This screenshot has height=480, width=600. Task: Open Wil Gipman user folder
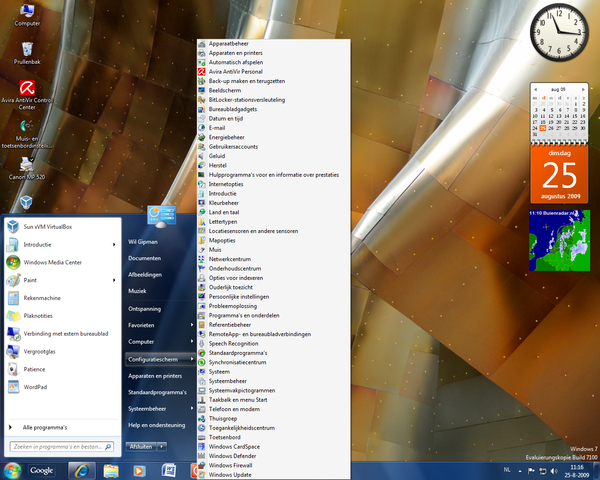(x=143, y=242)
